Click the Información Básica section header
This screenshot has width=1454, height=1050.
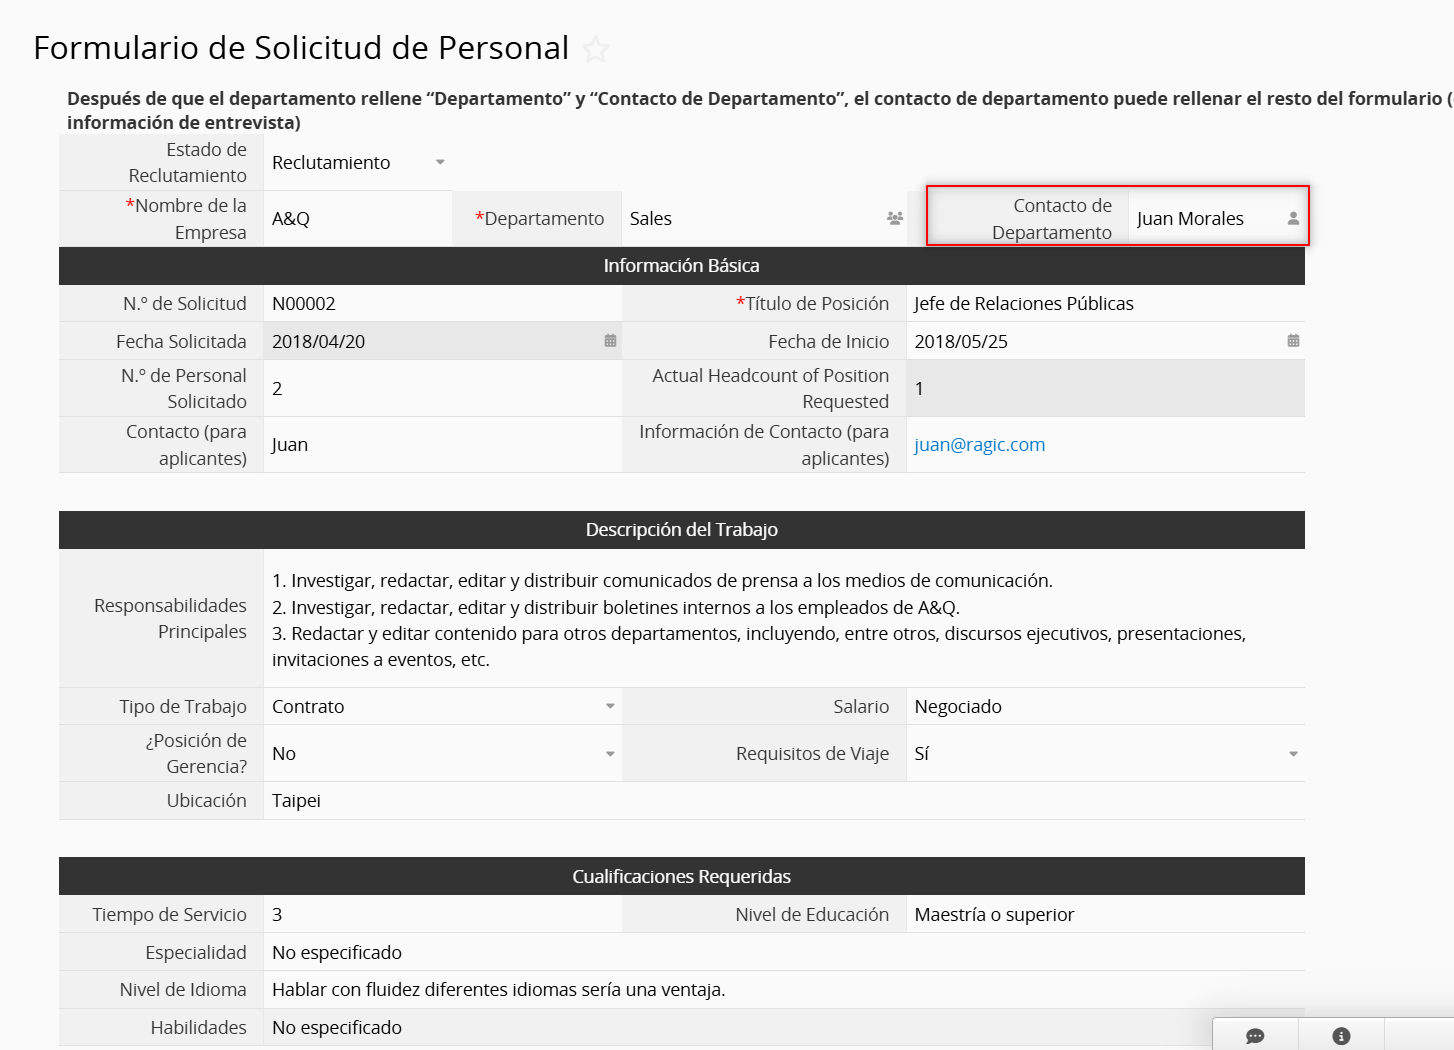(681, 266)
